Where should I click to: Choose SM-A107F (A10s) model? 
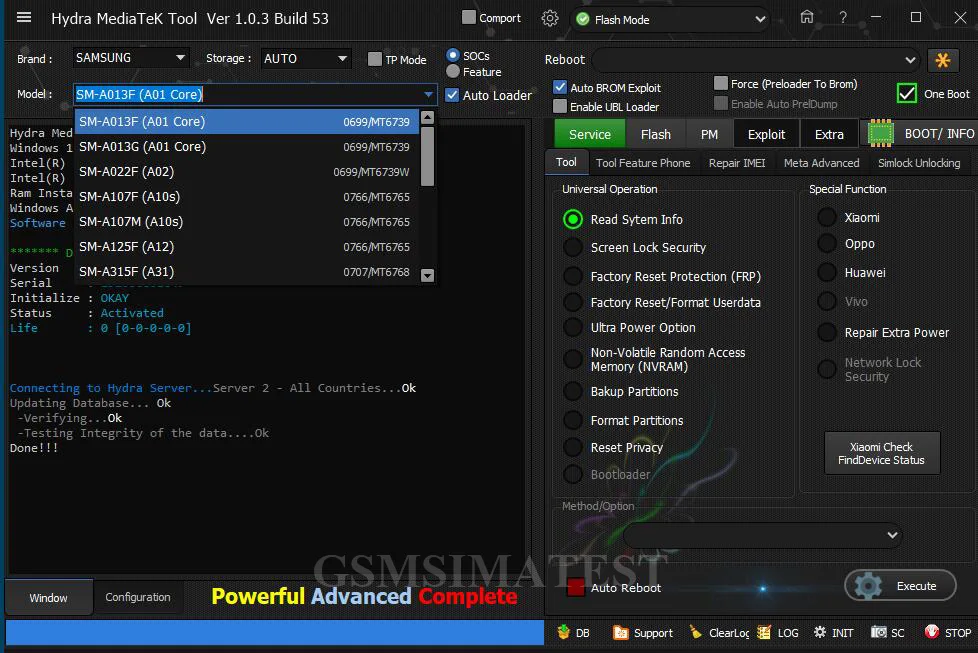247,196
